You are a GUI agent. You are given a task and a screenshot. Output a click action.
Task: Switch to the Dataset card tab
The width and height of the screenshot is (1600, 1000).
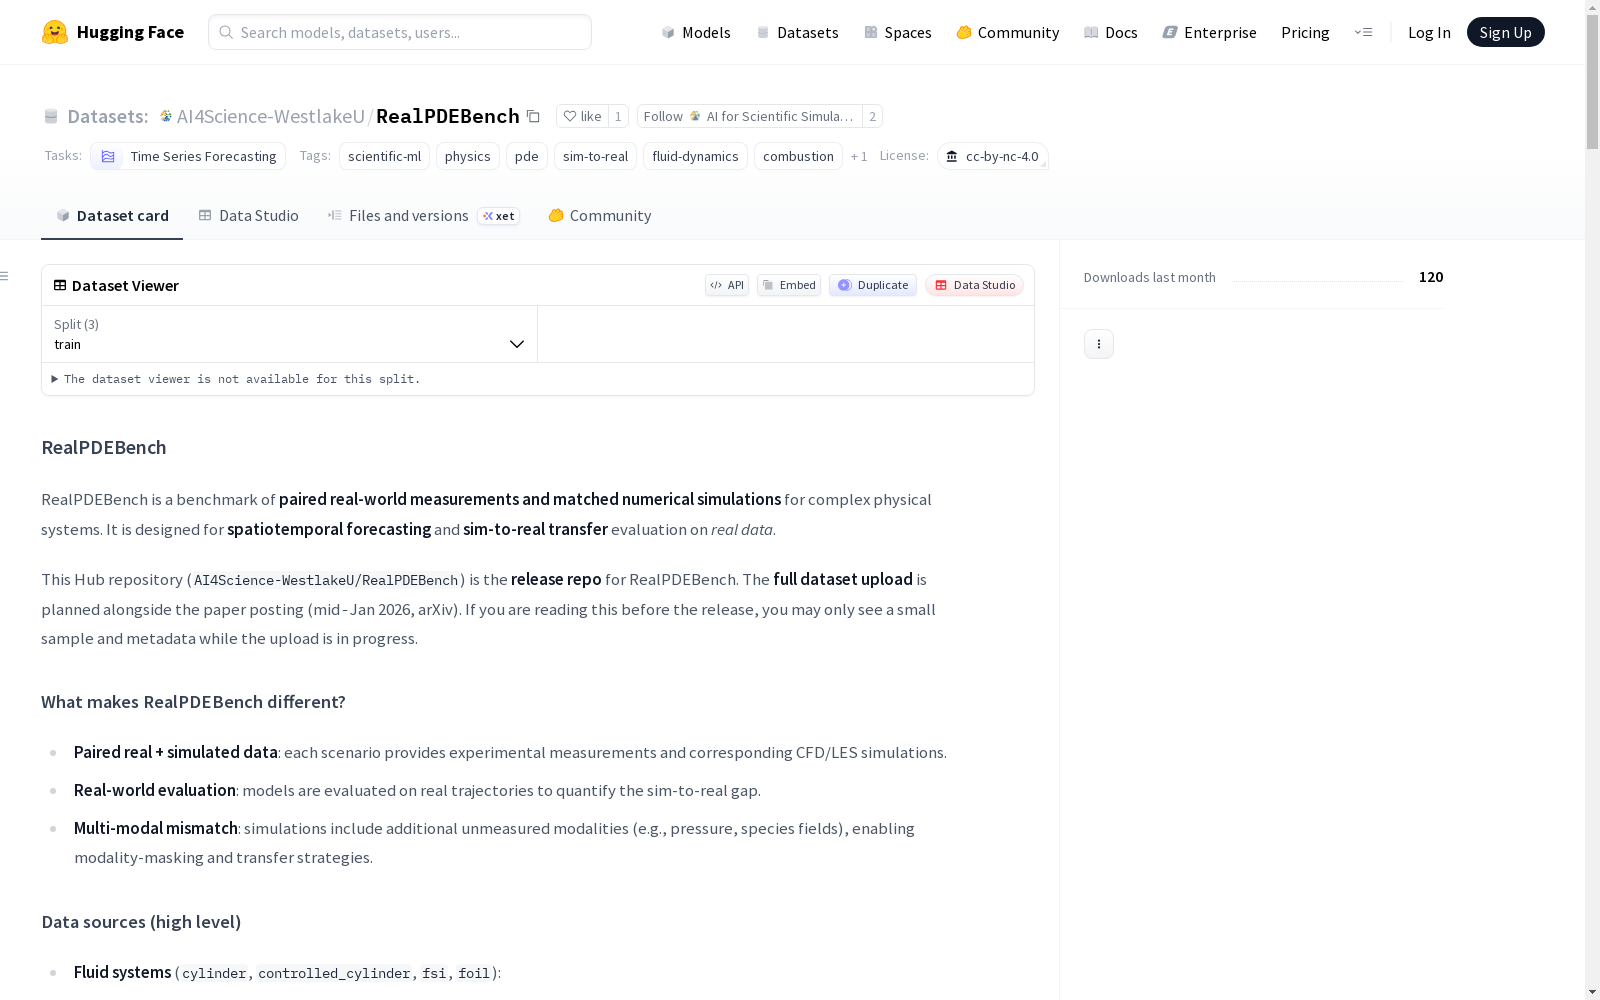[x=112, y=216]
